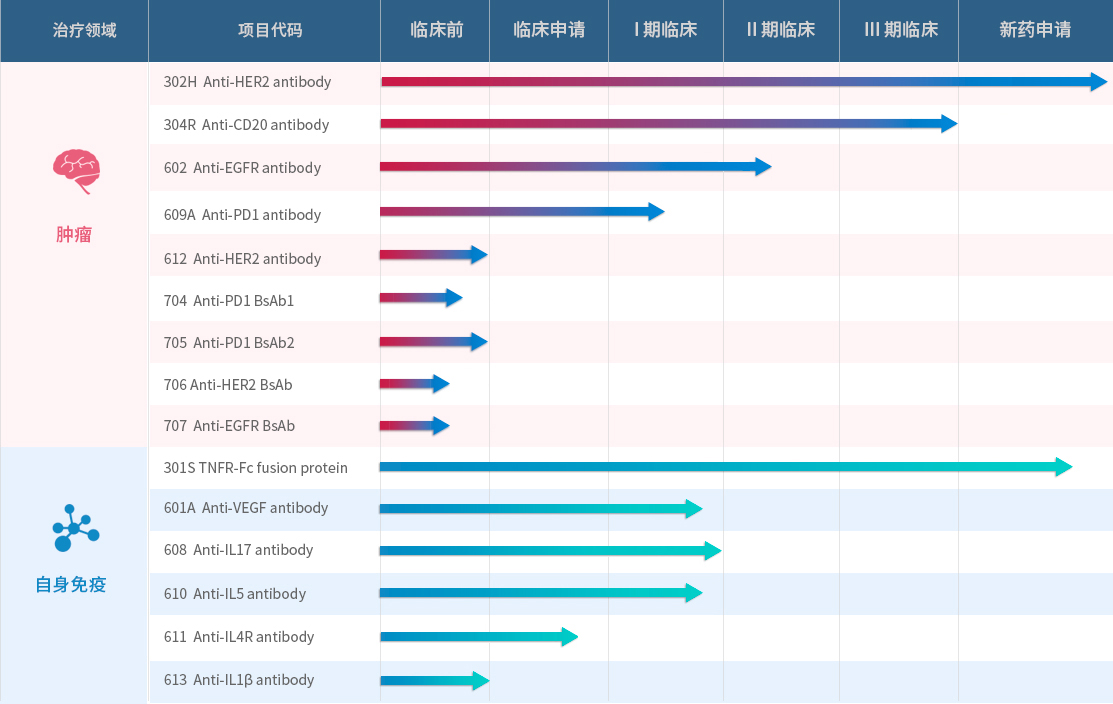Select project 609A Anti-PD1 antibody

click(x=242, y=215)
